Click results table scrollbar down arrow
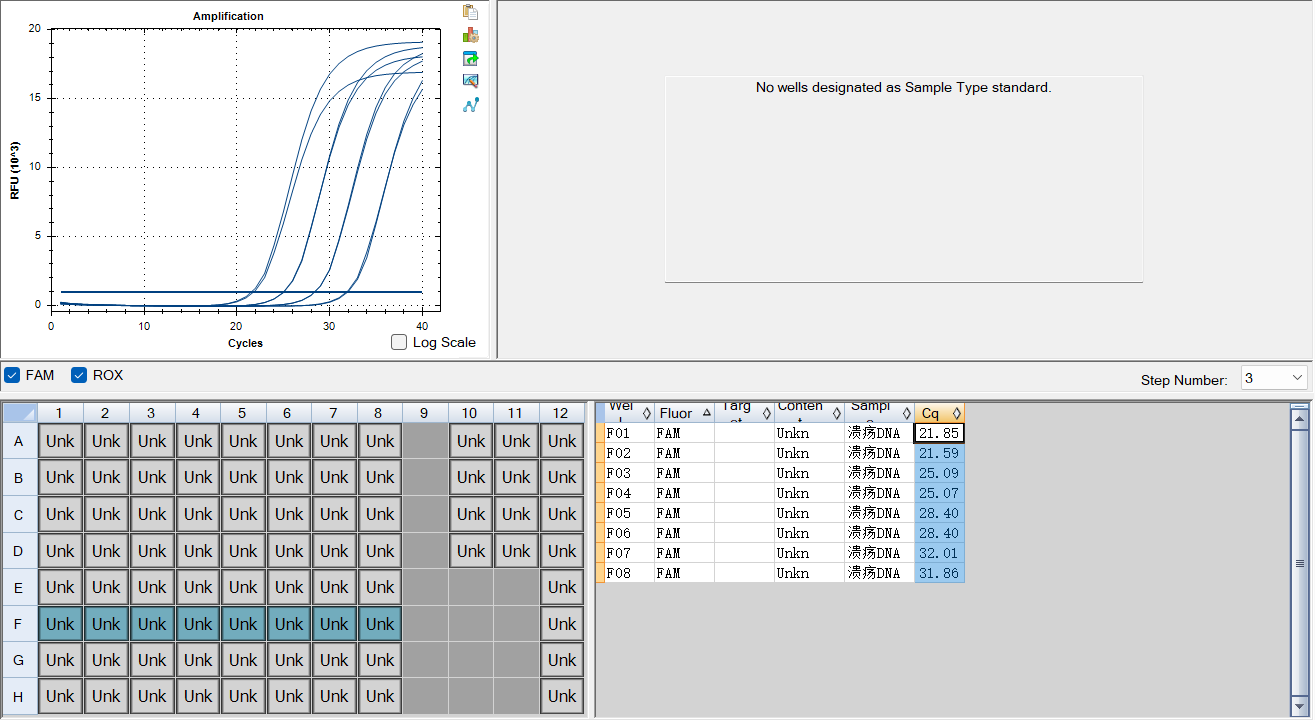Viewport: 1315px width, 720px height. [x=1299, y=708]
